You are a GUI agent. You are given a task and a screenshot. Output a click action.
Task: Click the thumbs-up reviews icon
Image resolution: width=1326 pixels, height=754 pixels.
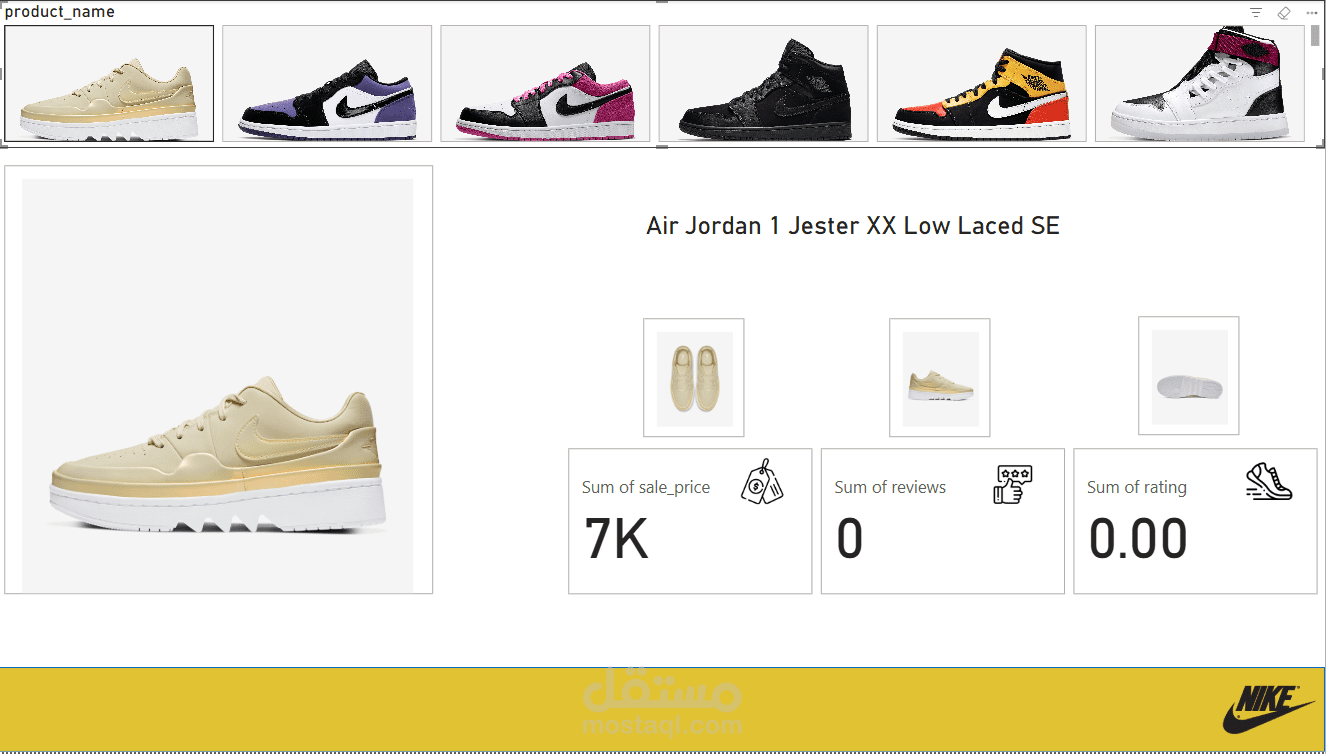pos(1013,483)
